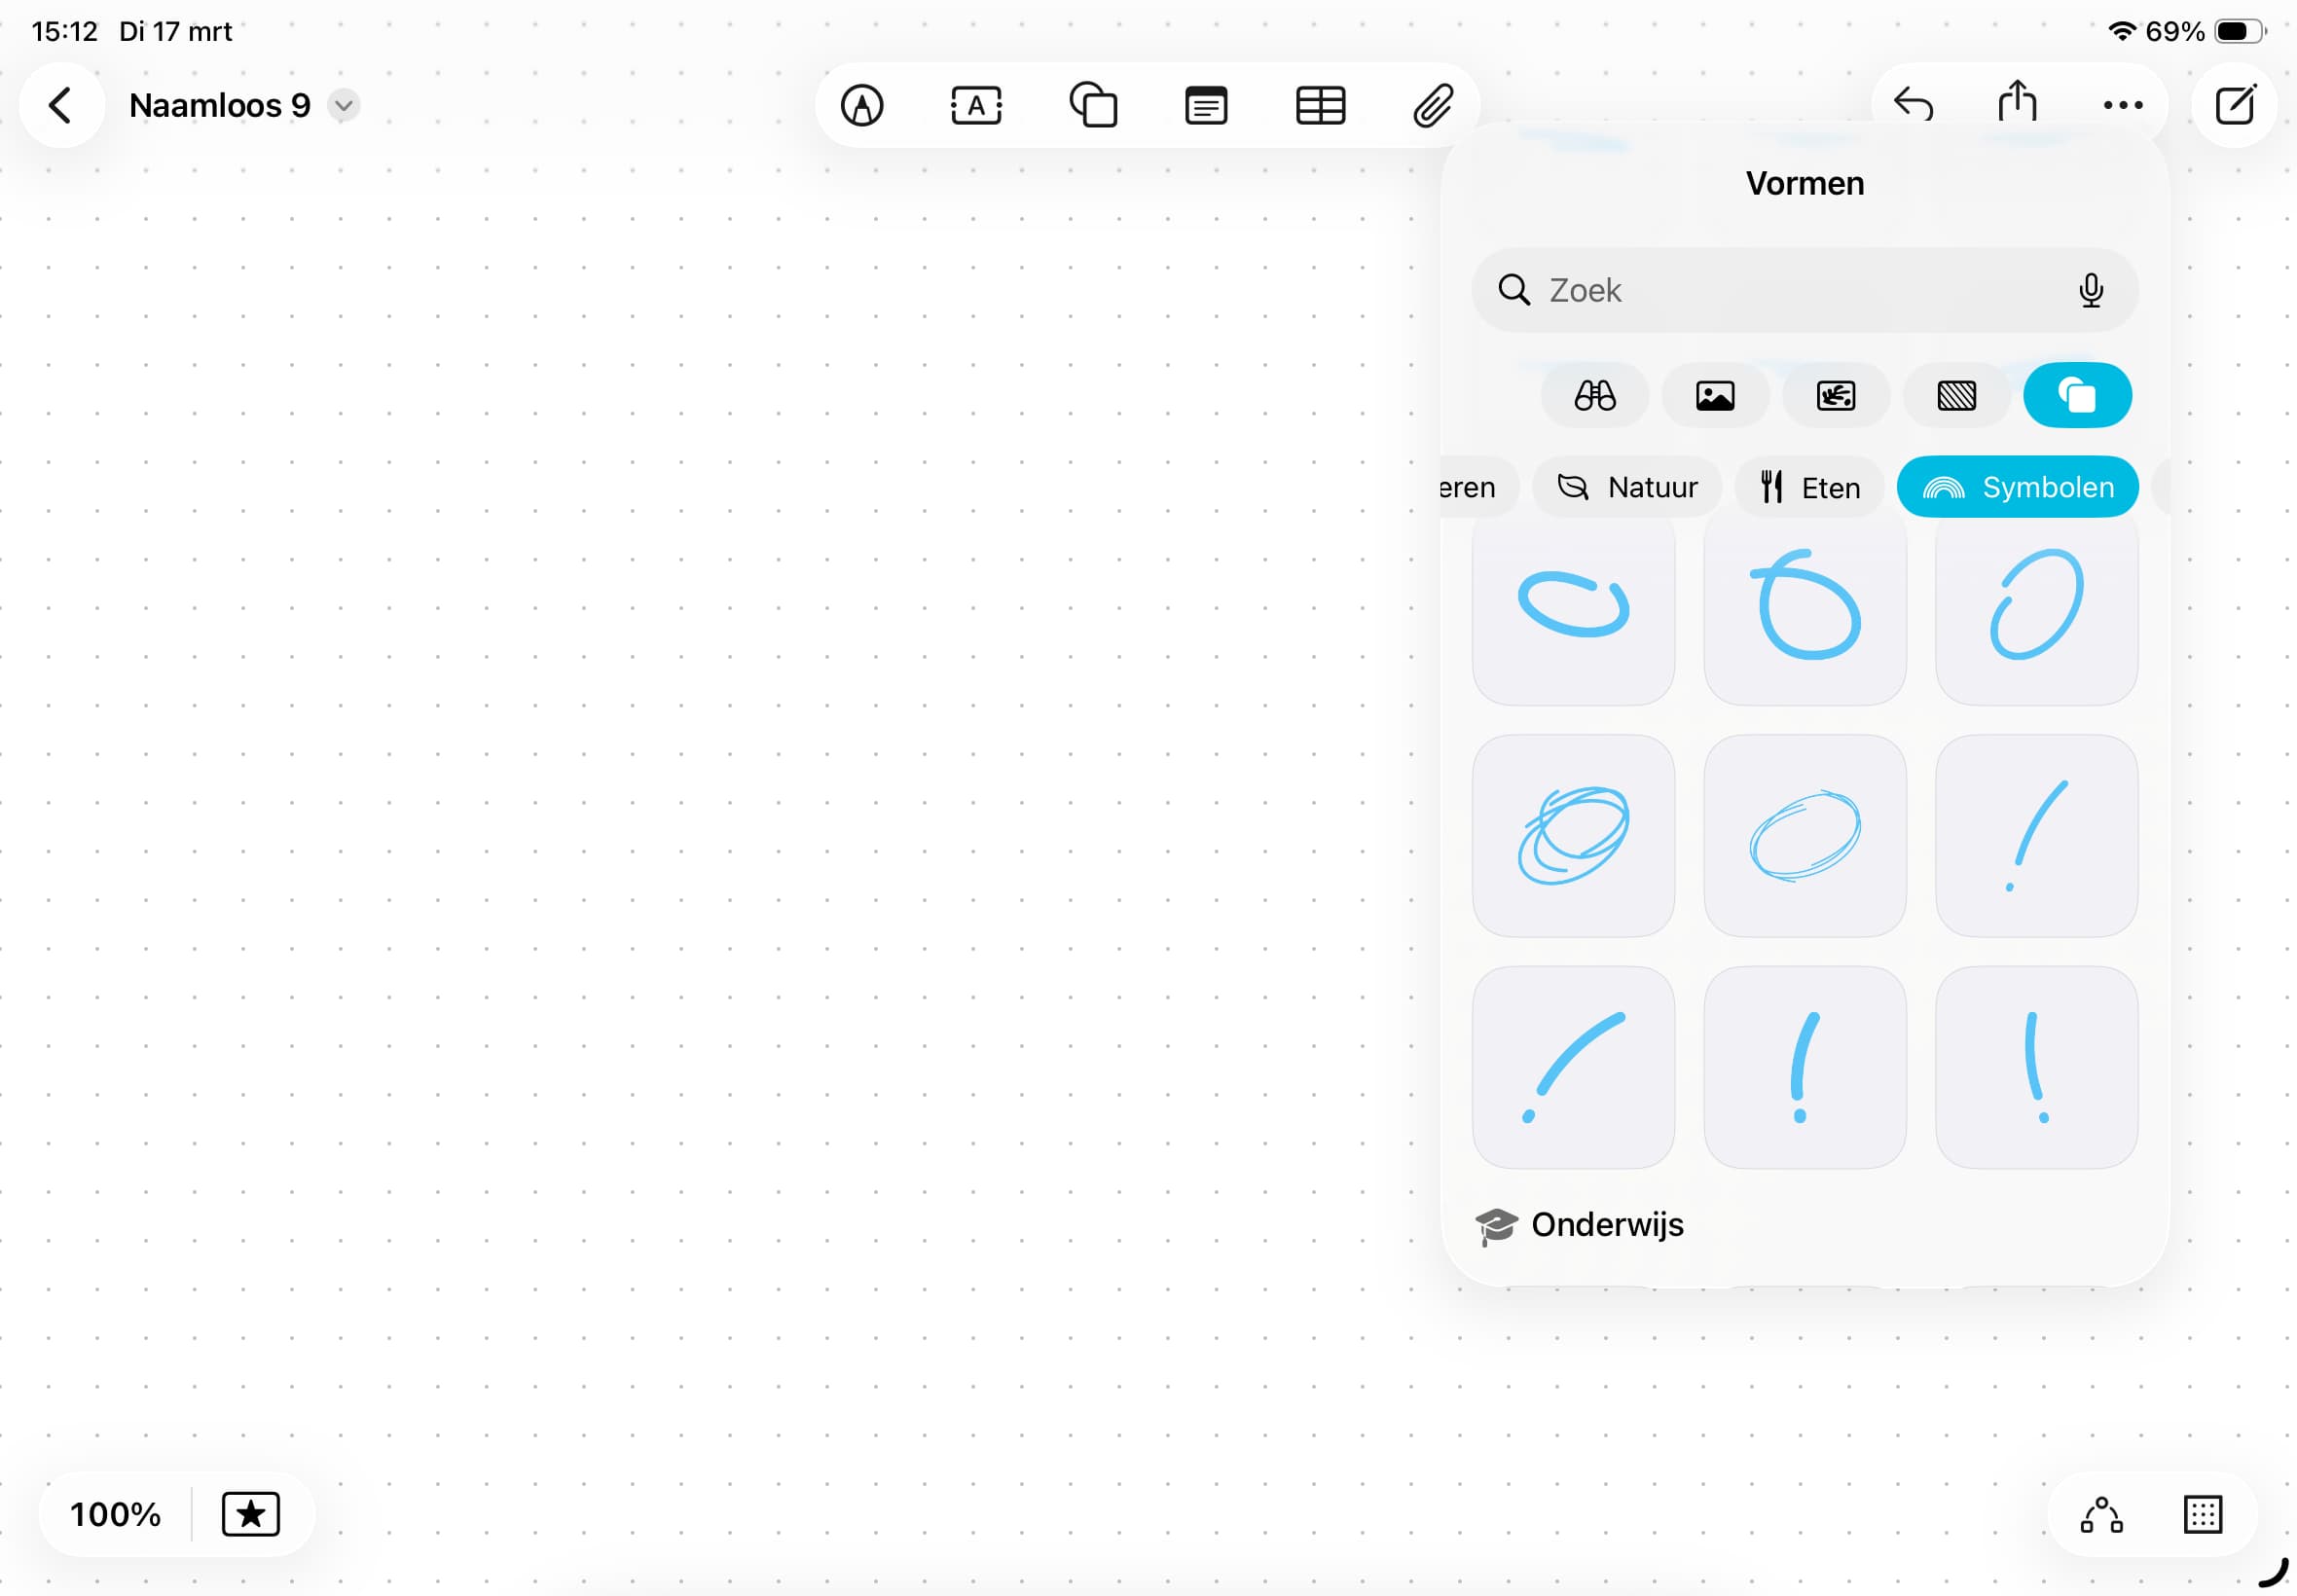Image resolution: width=2297 pixels, height=1596 pixels.
Task: Open the share sheet icon
Action: coord(2017,102)
